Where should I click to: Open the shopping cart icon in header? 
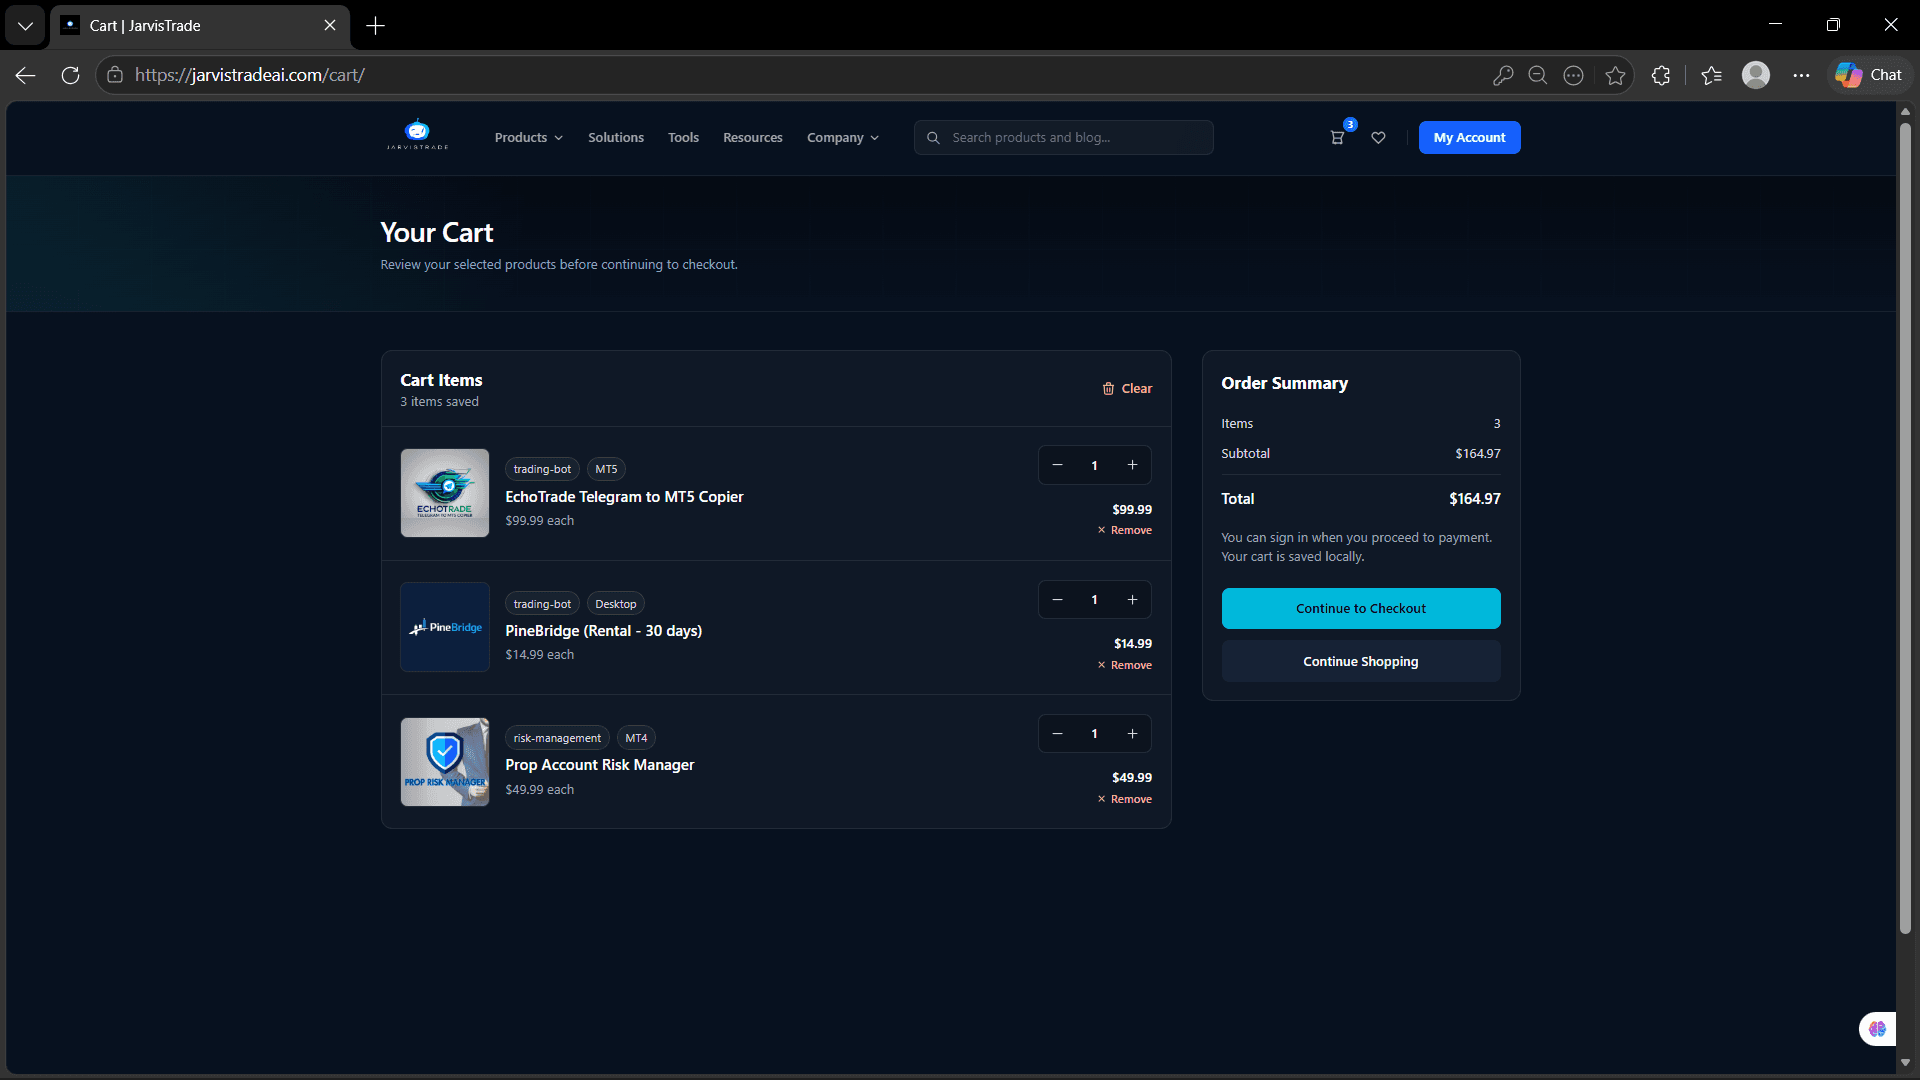pos(1337,138)
